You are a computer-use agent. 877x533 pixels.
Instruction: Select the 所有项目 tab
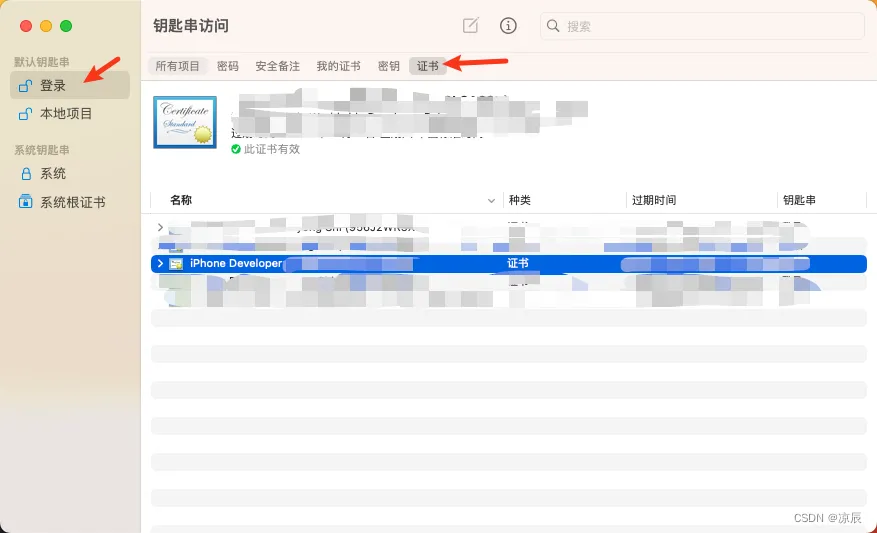[x=177, y=66]
